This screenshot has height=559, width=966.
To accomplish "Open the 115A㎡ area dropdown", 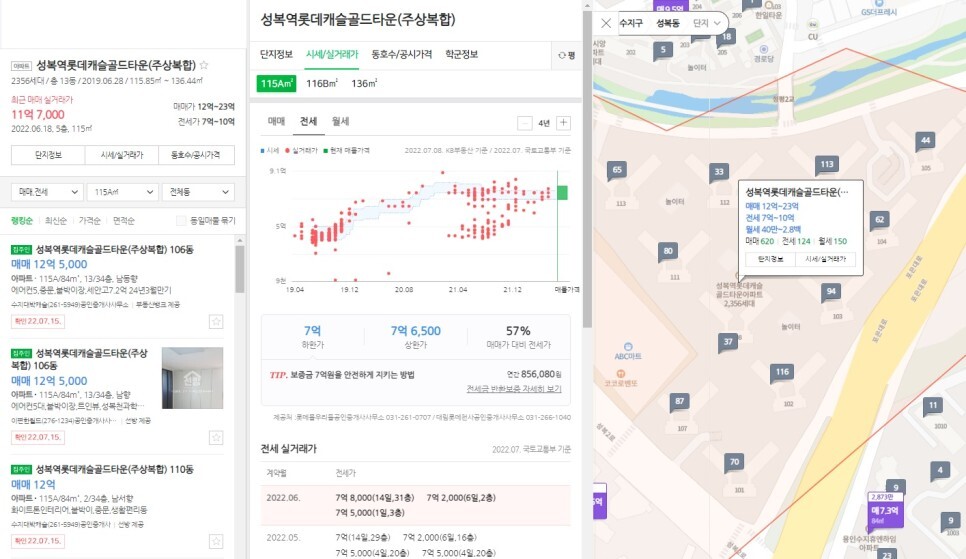I will pos(122,192).
